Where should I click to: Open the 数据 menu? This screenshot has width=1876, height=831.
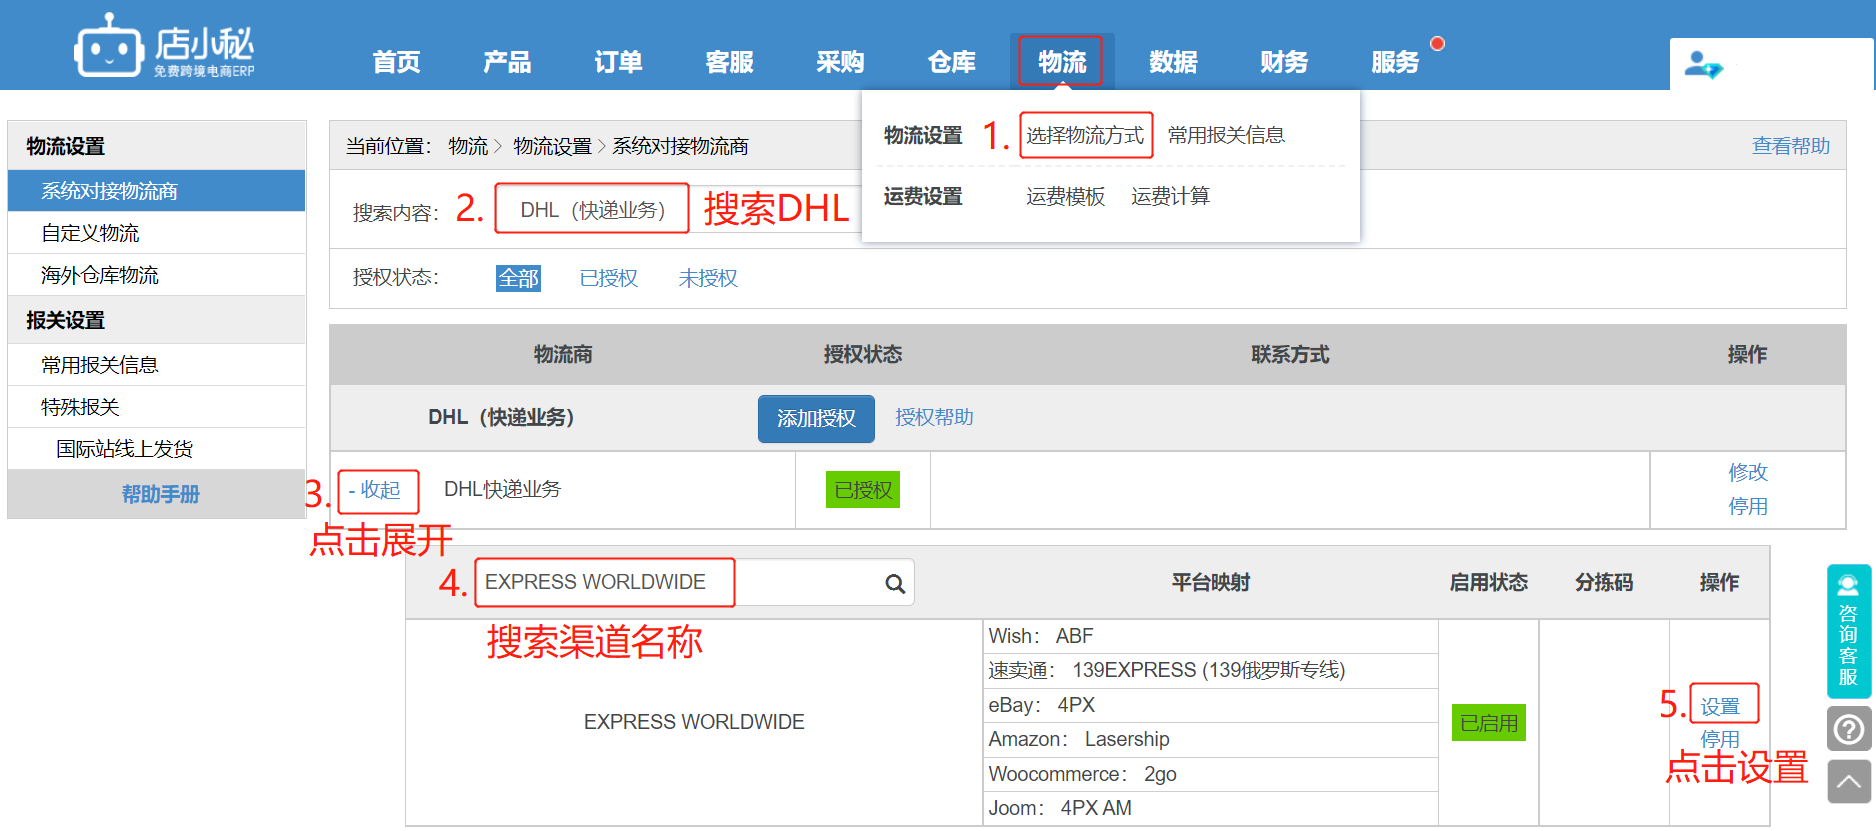click(1173, 62)
